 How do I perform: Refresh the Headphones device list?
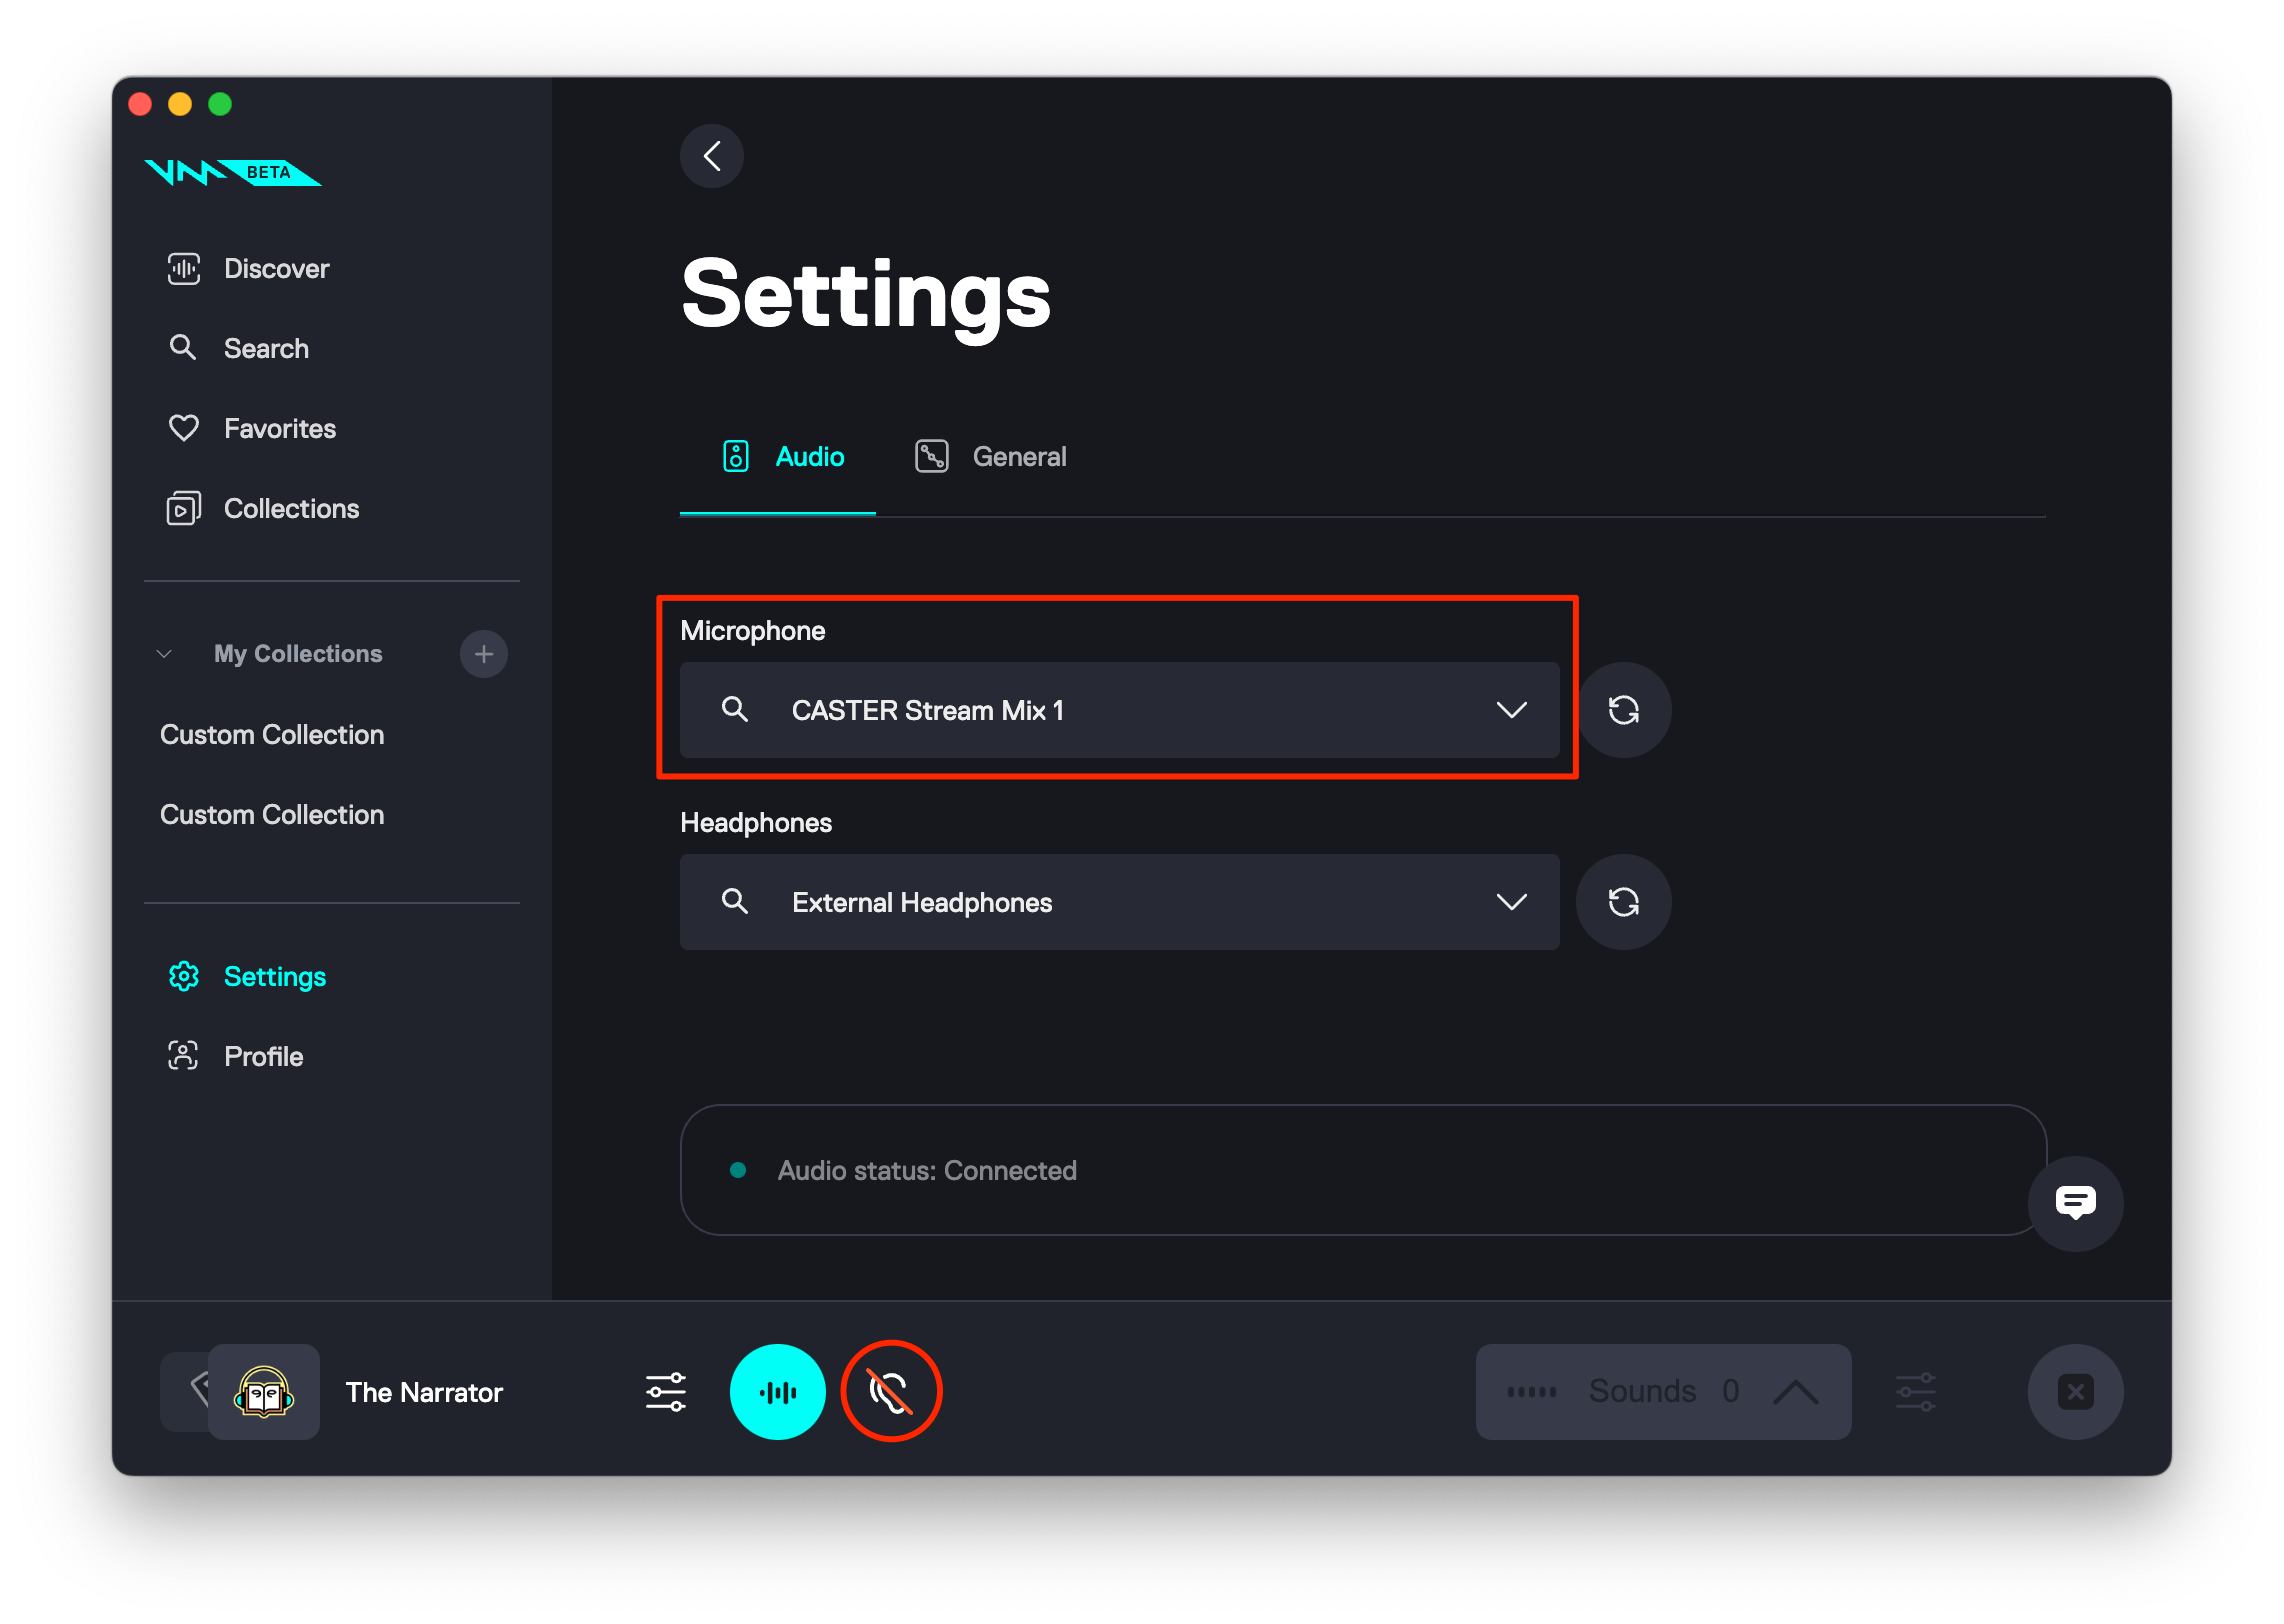[x=1622, y=901]
